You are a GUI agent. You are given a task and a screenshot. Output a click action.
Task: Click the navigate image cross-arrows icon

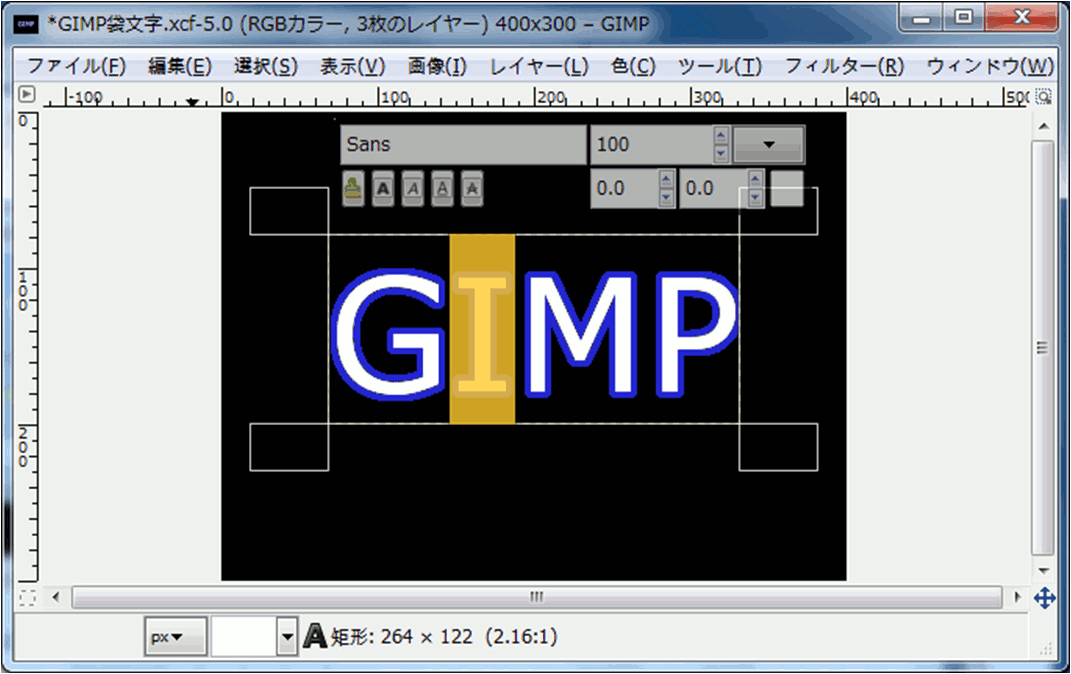coord(1043,598)
